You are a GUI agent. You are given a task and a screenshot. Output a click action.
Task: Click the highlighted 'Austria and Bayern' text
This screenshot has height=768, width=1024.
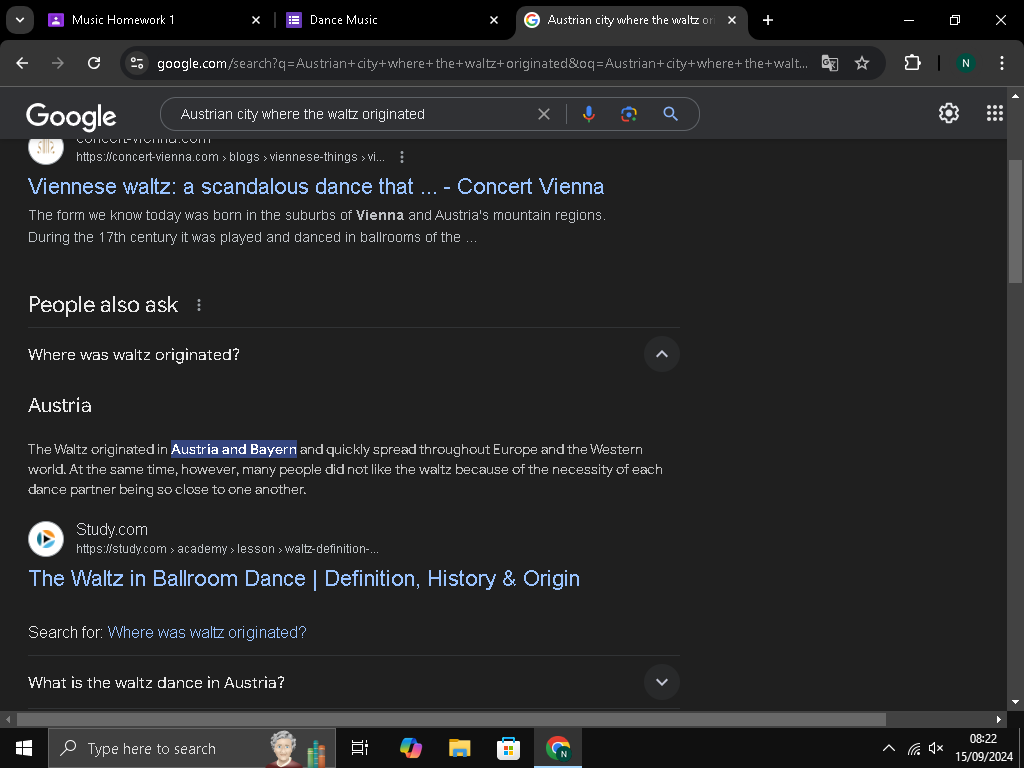pos(234,449)
